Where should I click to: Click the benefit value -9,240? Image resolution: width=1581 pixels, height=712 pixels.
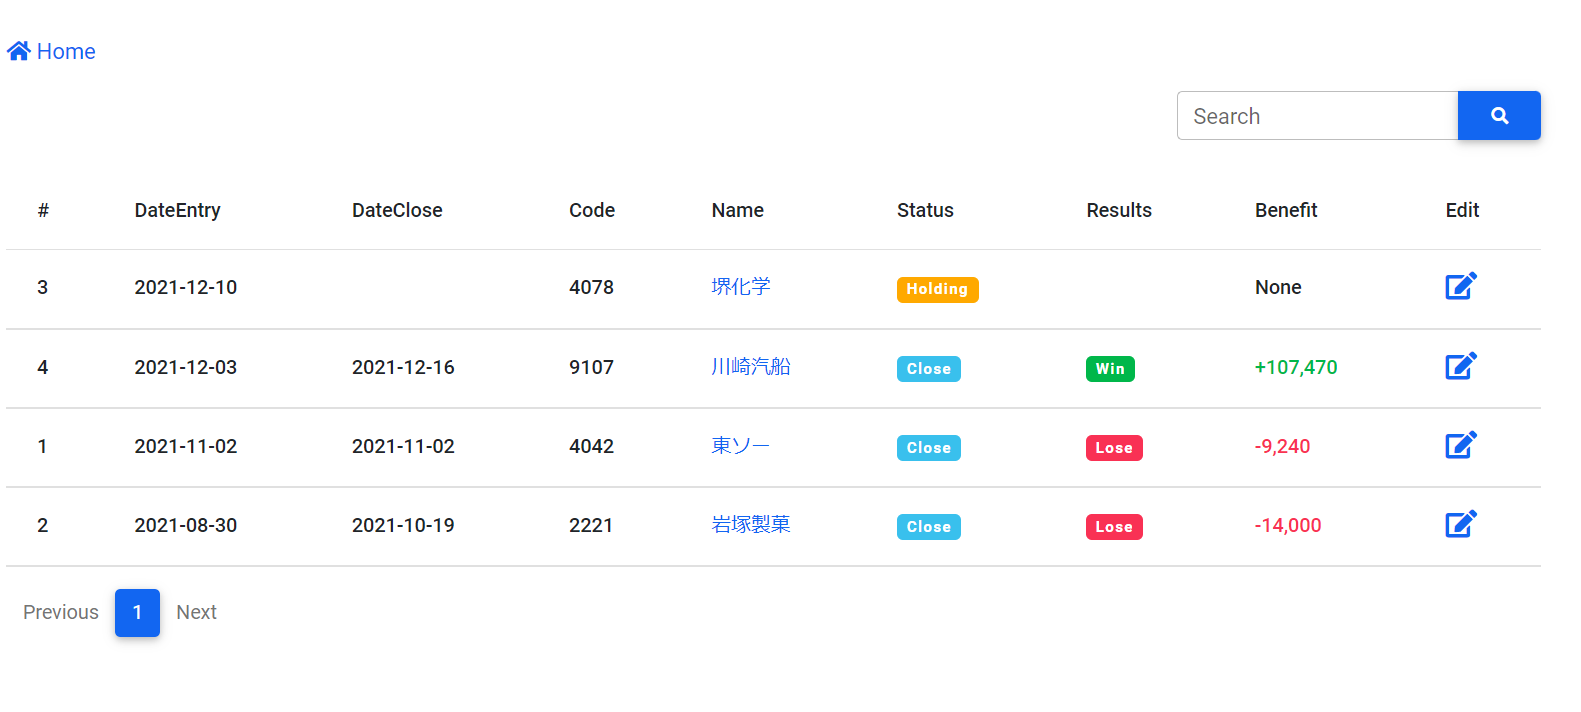click(x=1282, y=446)
